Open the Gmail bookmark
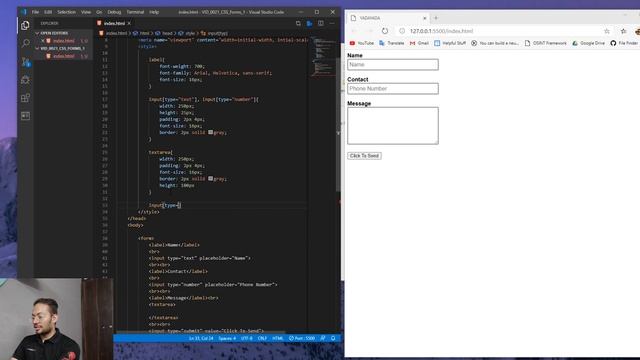The width and height of the screenshot is (640, 360). (419, 43)
